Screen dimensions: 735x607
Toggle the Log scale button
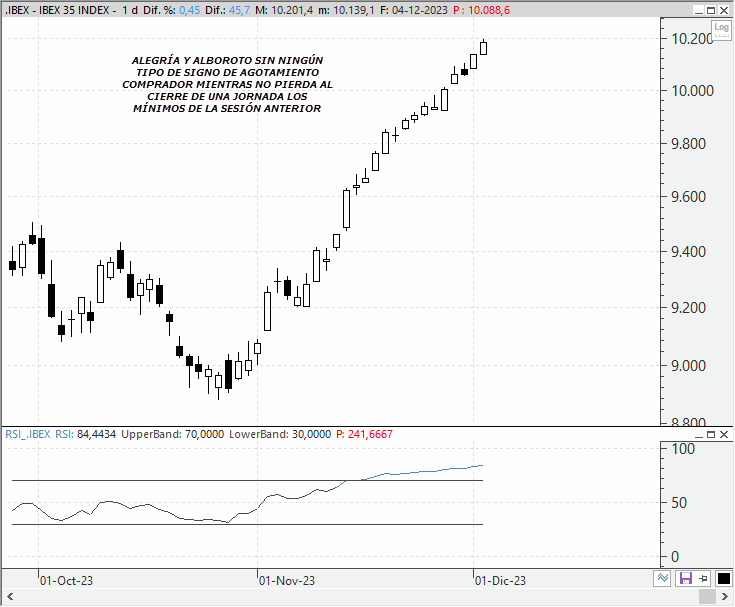point(721,28)
